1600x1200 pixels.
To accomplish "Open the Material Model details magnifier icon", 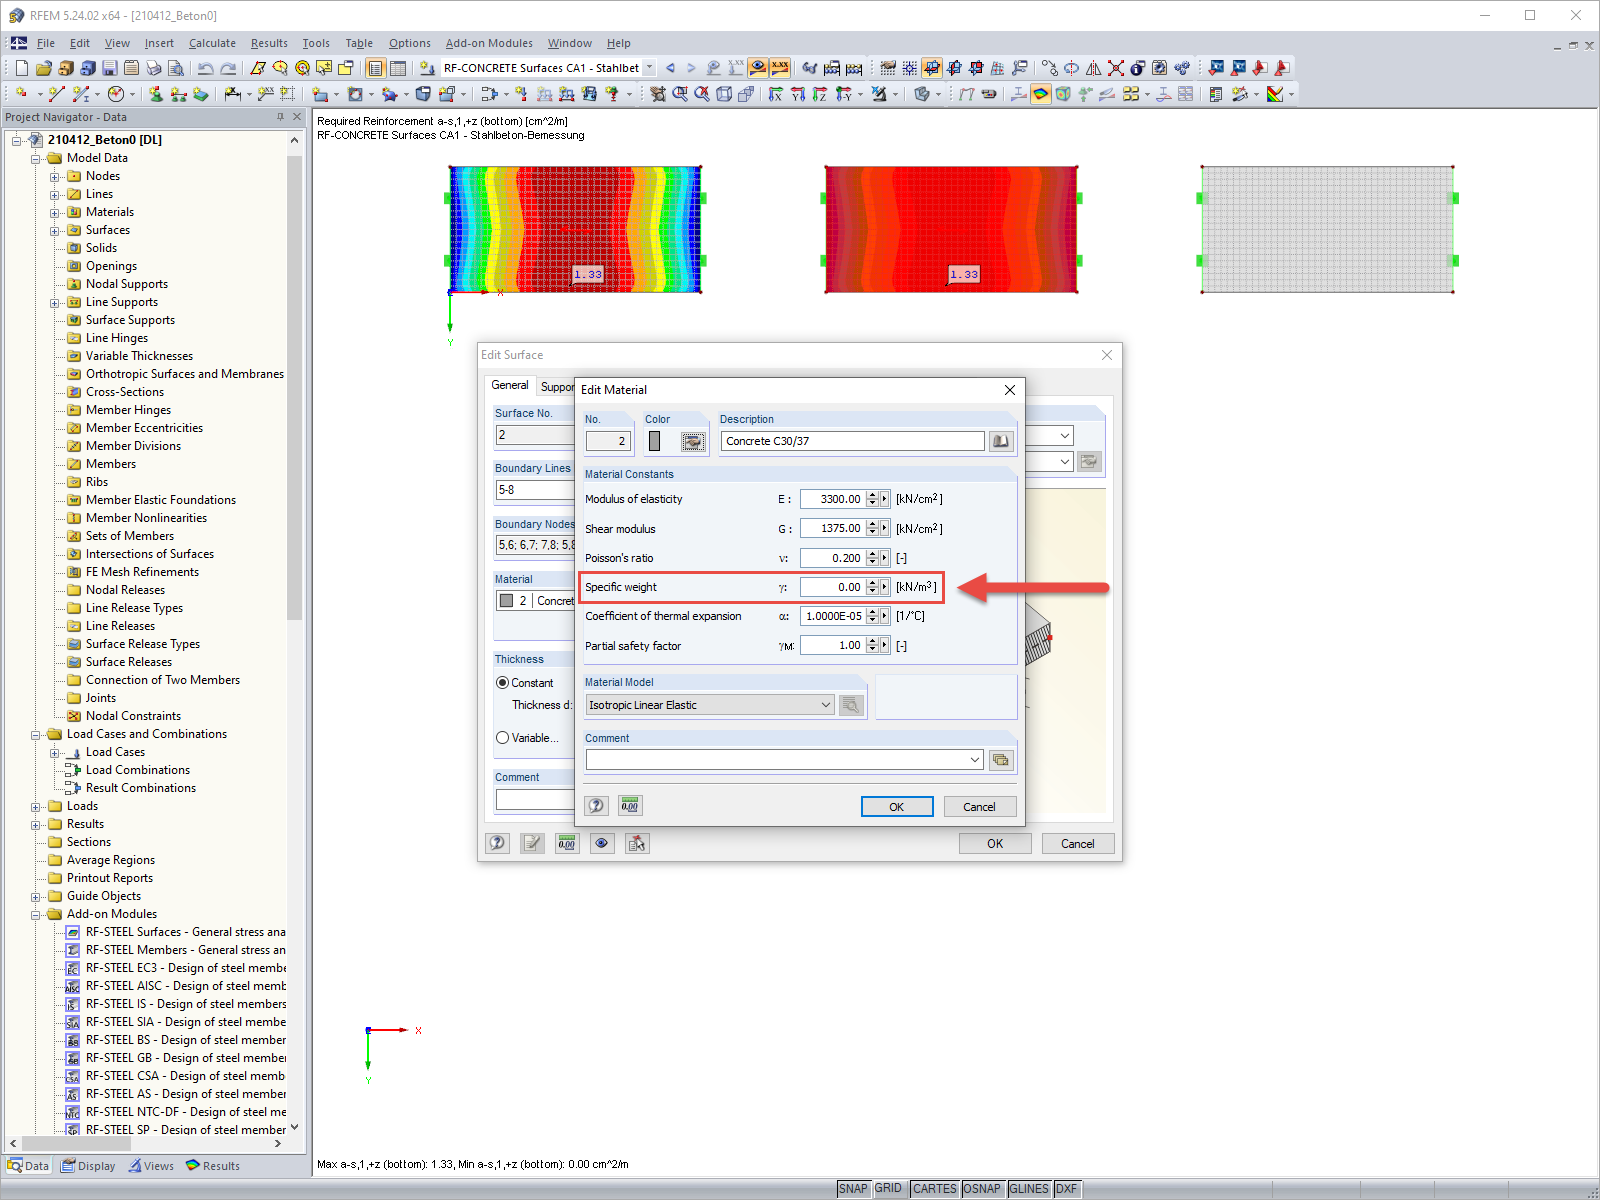I will click(851, 705).
